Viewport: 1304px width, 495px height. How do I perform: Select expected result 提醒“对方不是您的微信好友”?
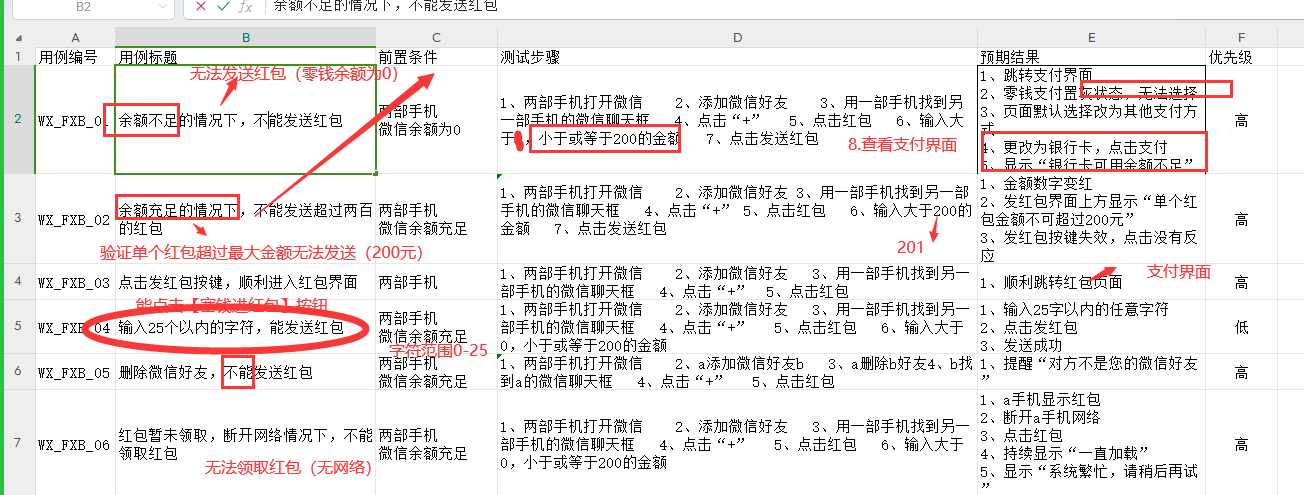tap(1091, 371)
